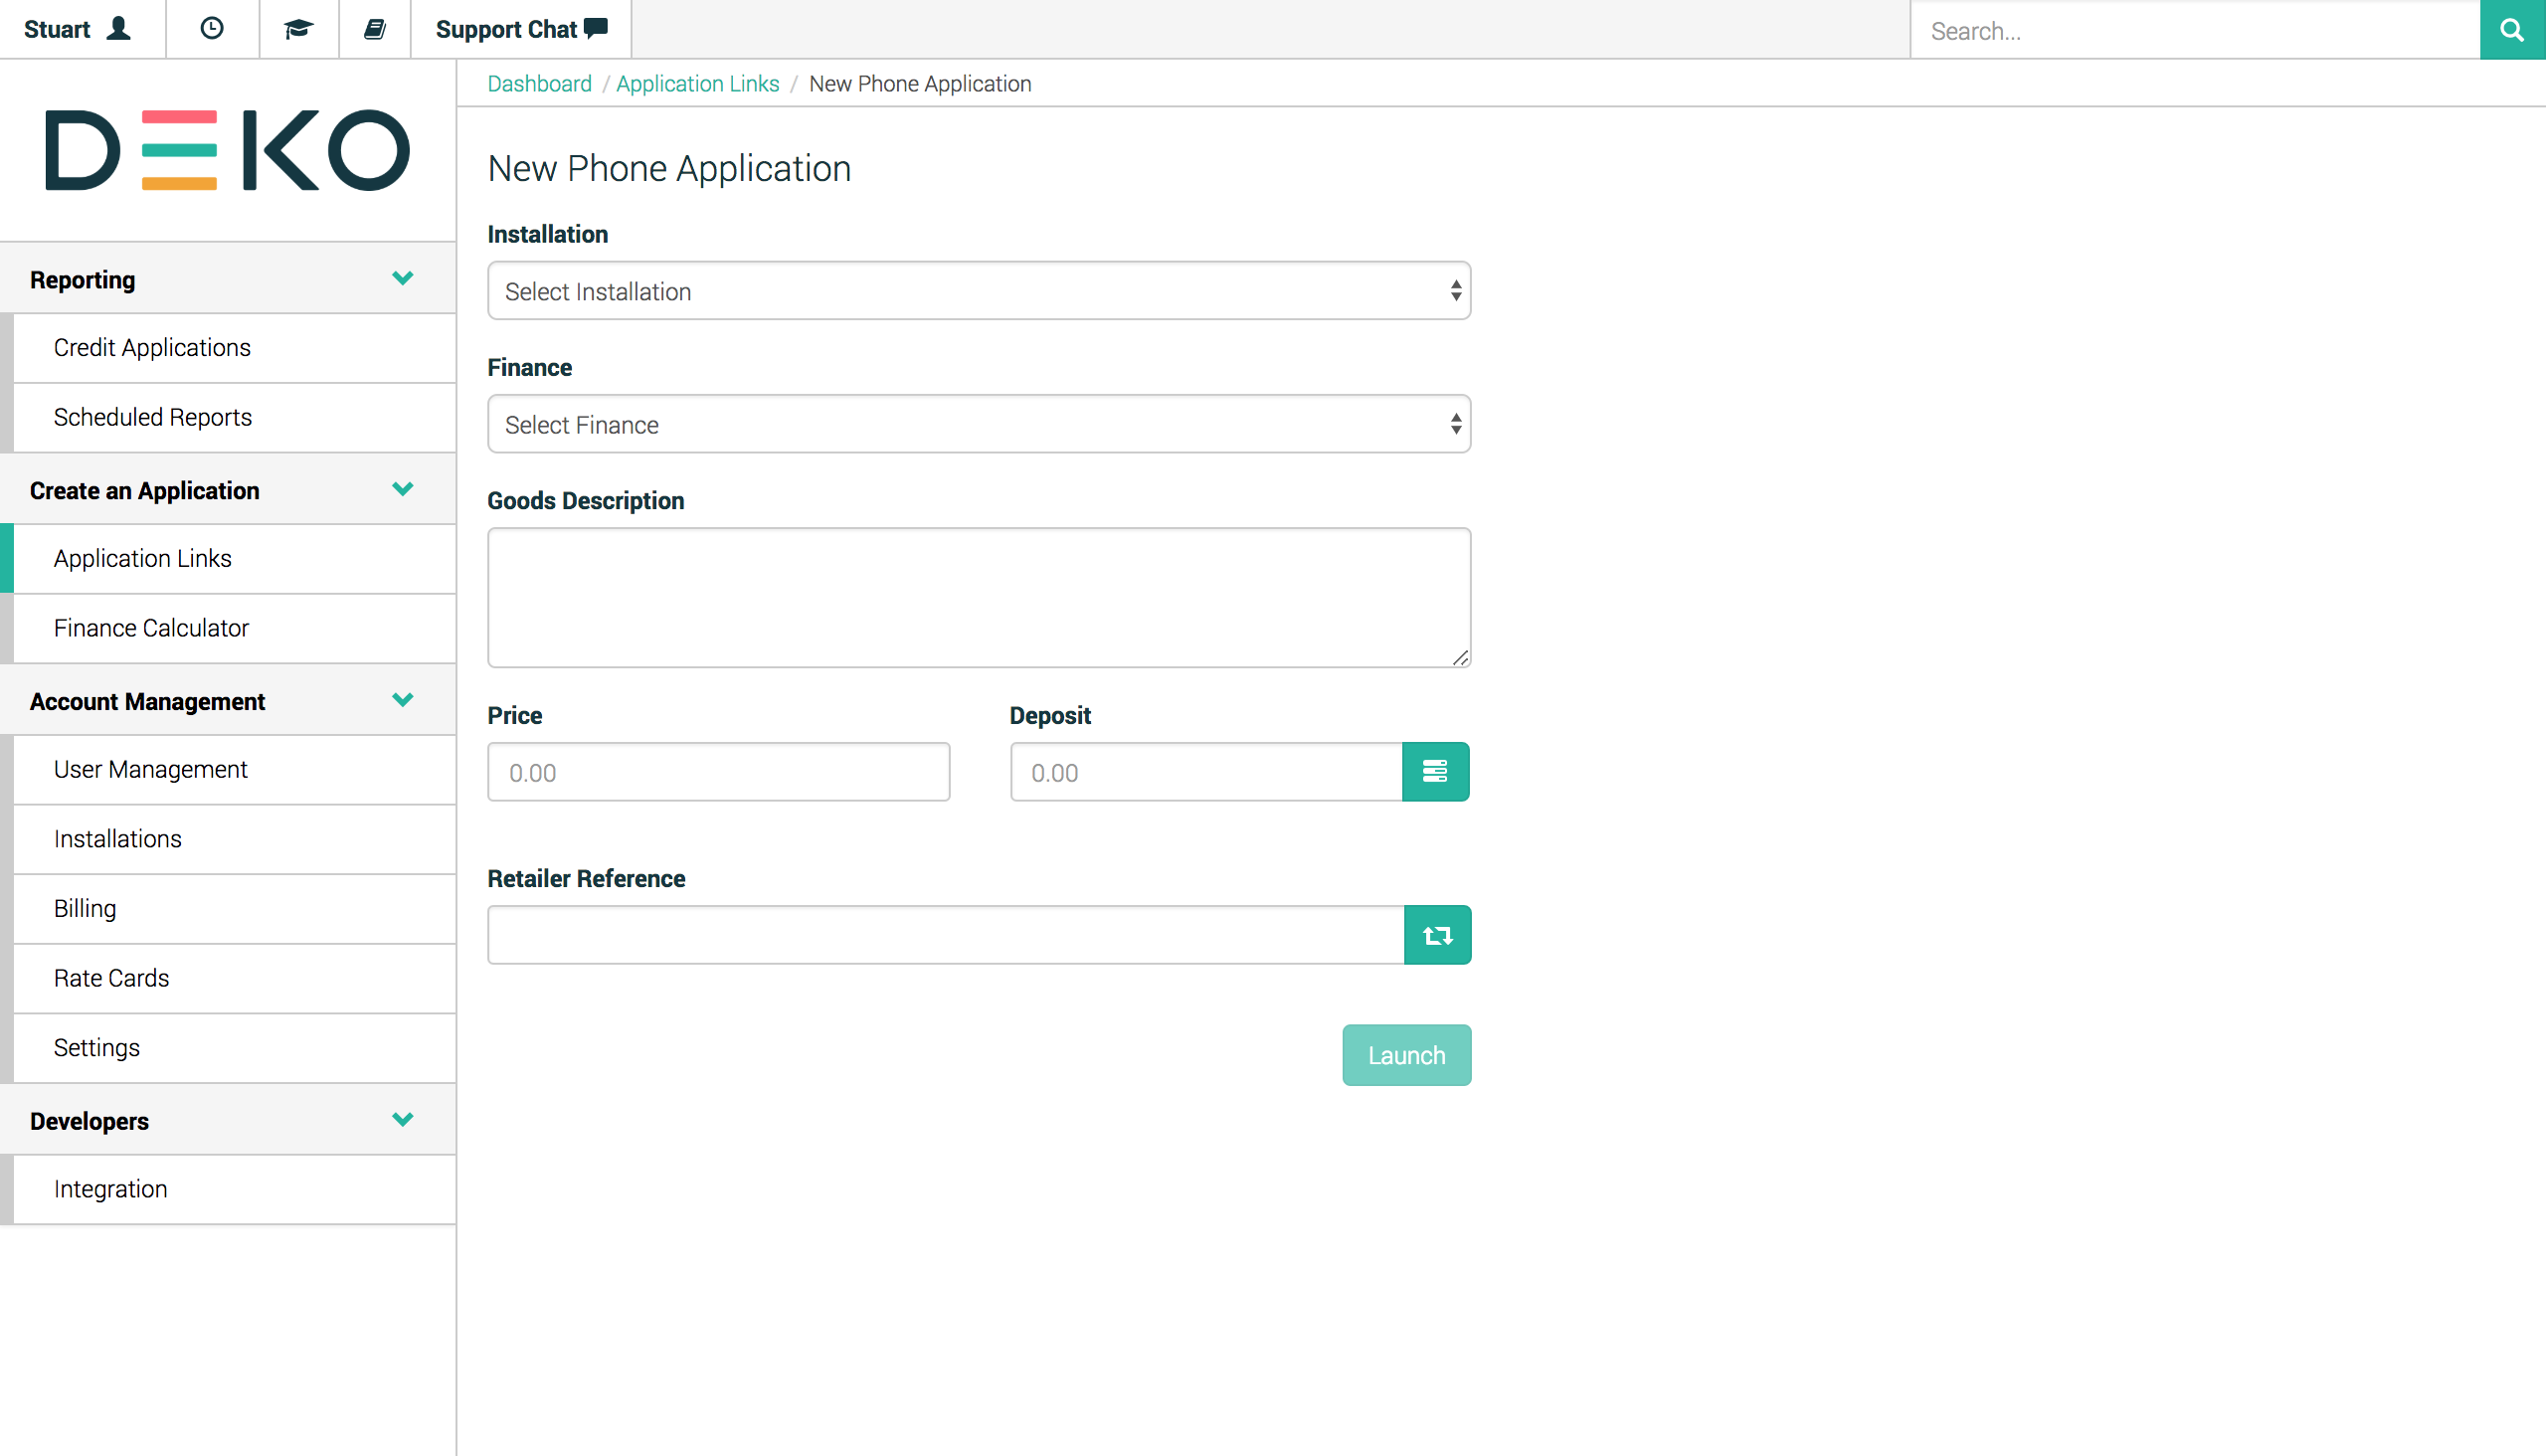
Task: Click the deposit calculator icon button
Action: coord(1434,771)
